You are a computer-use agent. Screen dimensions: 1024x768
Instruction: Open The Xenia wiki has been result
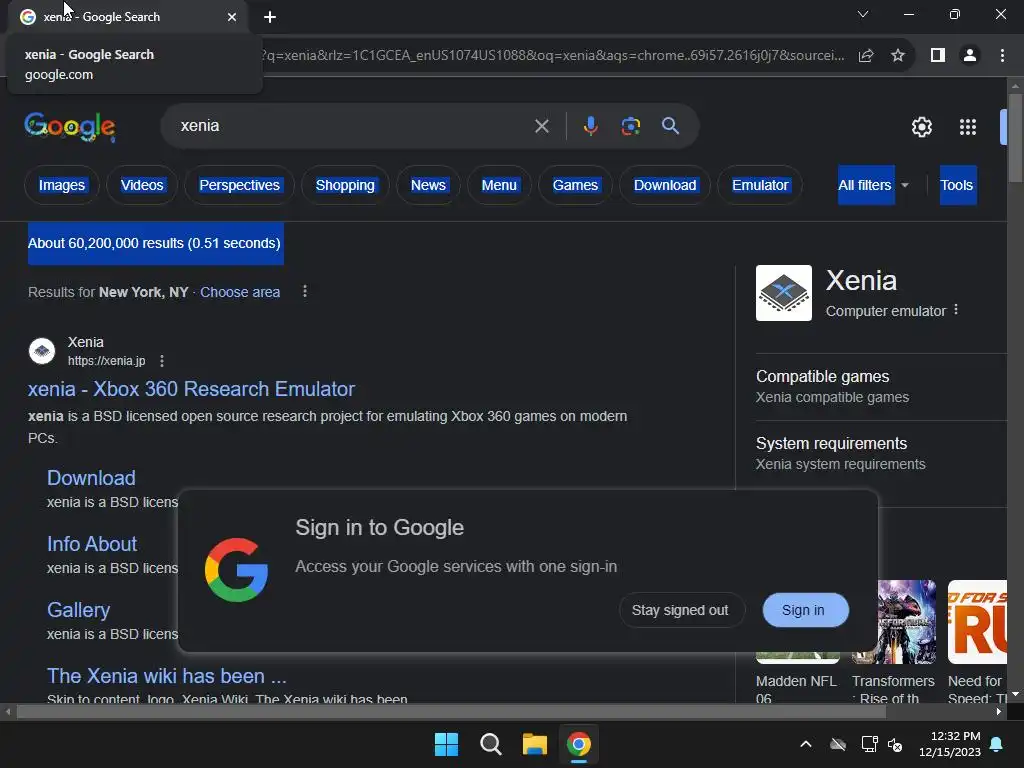[x=167, y=676]
